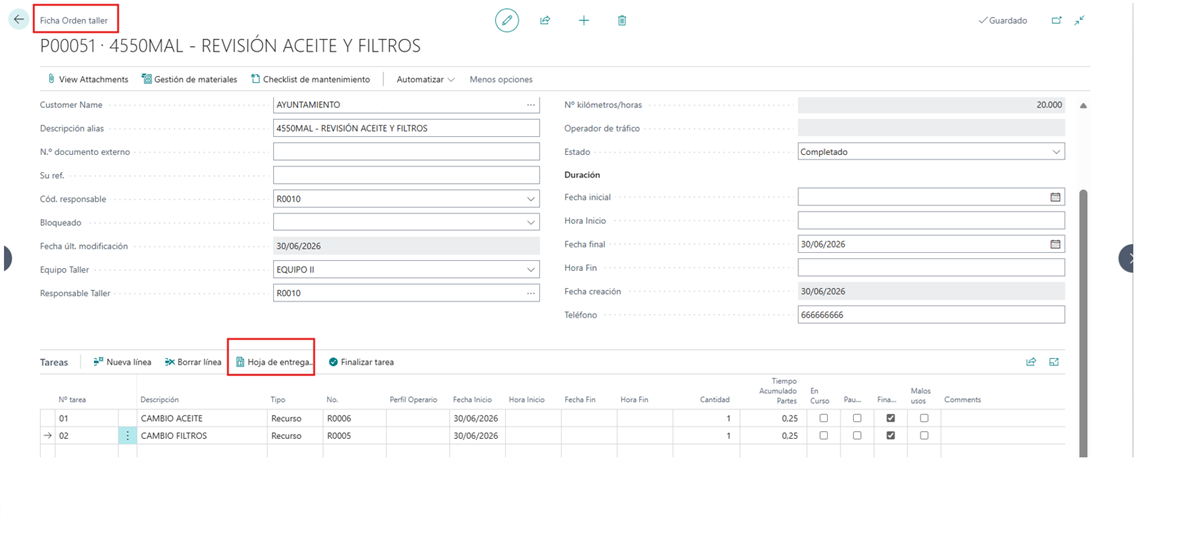Toggle En Curso checkbox for CAMBIO ACEITE
The height and width of the screenshot is (560, 1177).
pos(823,418)
